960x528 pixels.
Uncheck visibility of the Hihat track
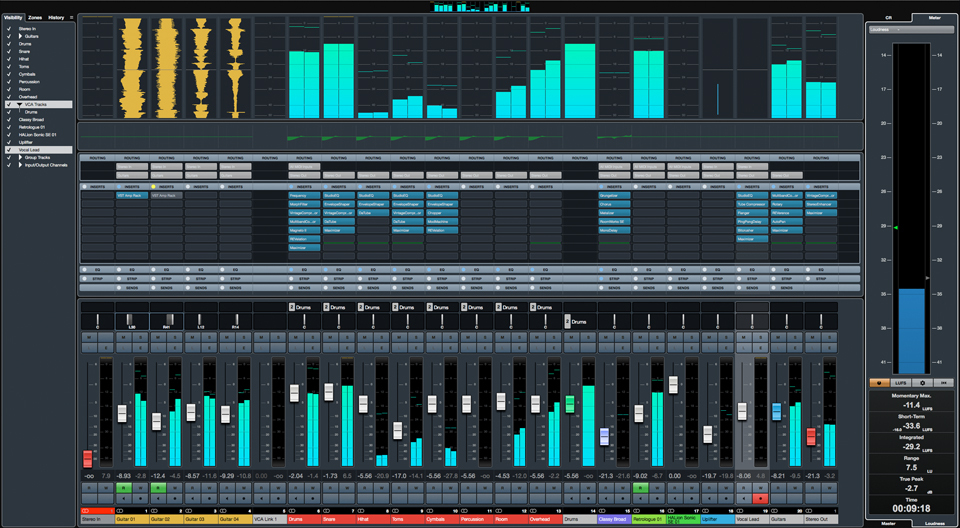click(x=8, y=59)
